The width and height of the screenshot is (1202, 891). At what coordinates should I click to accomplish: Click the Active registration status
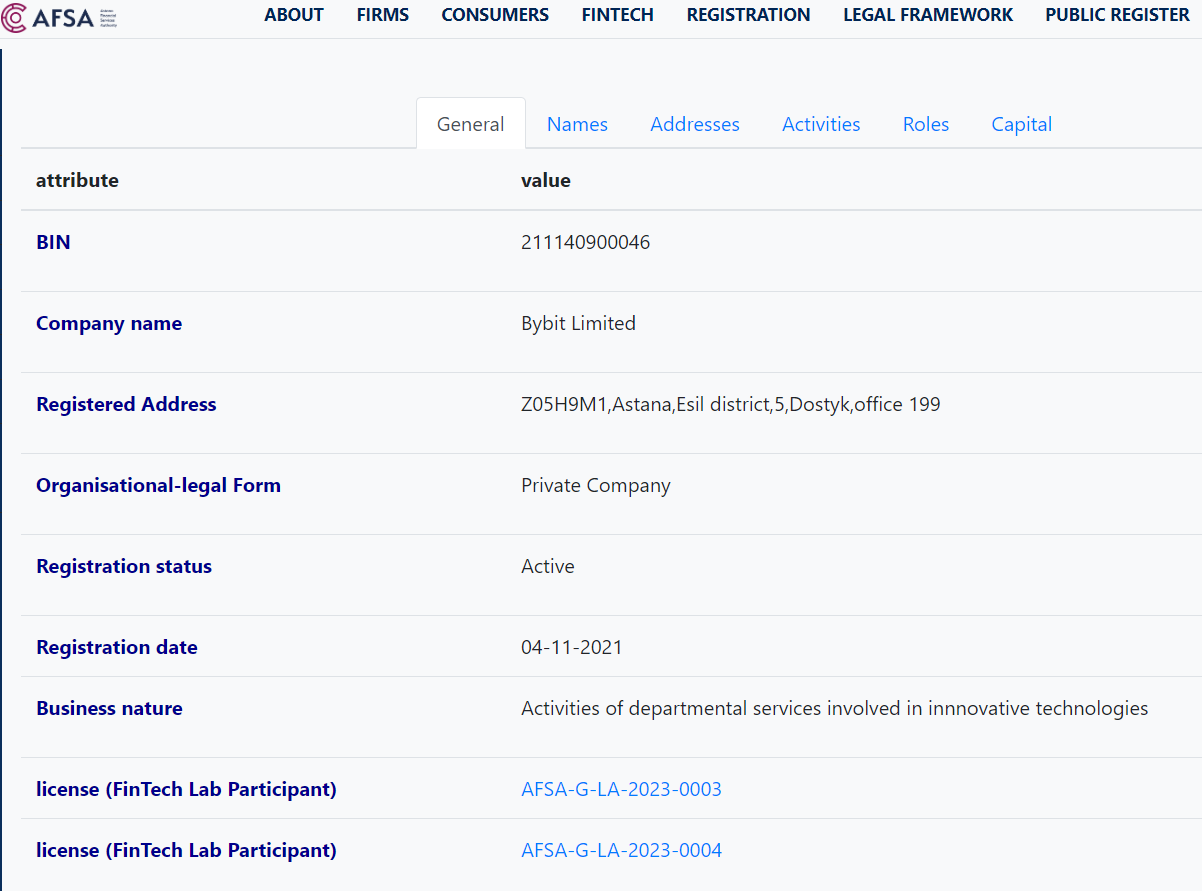click(548, 566)
